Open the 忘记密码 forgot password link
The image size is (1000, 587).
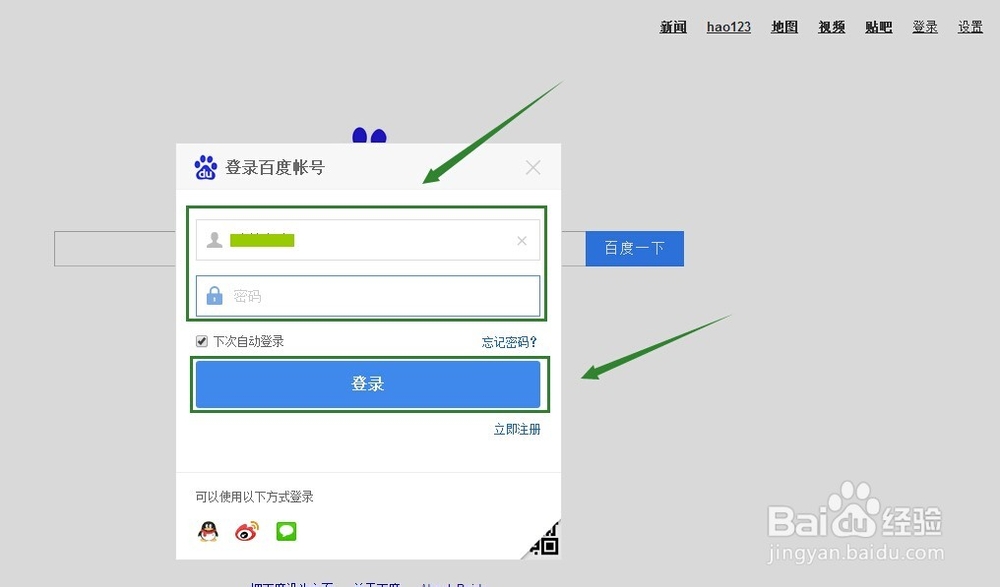click(508, 341)
